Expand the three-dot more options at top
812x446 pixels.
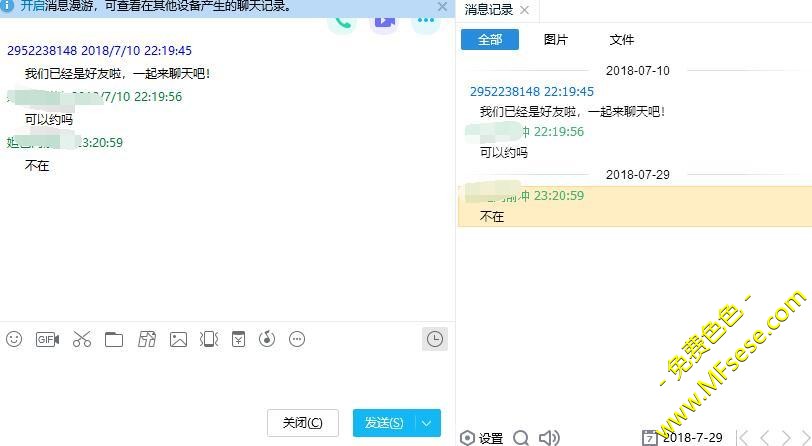pos(426,20)
